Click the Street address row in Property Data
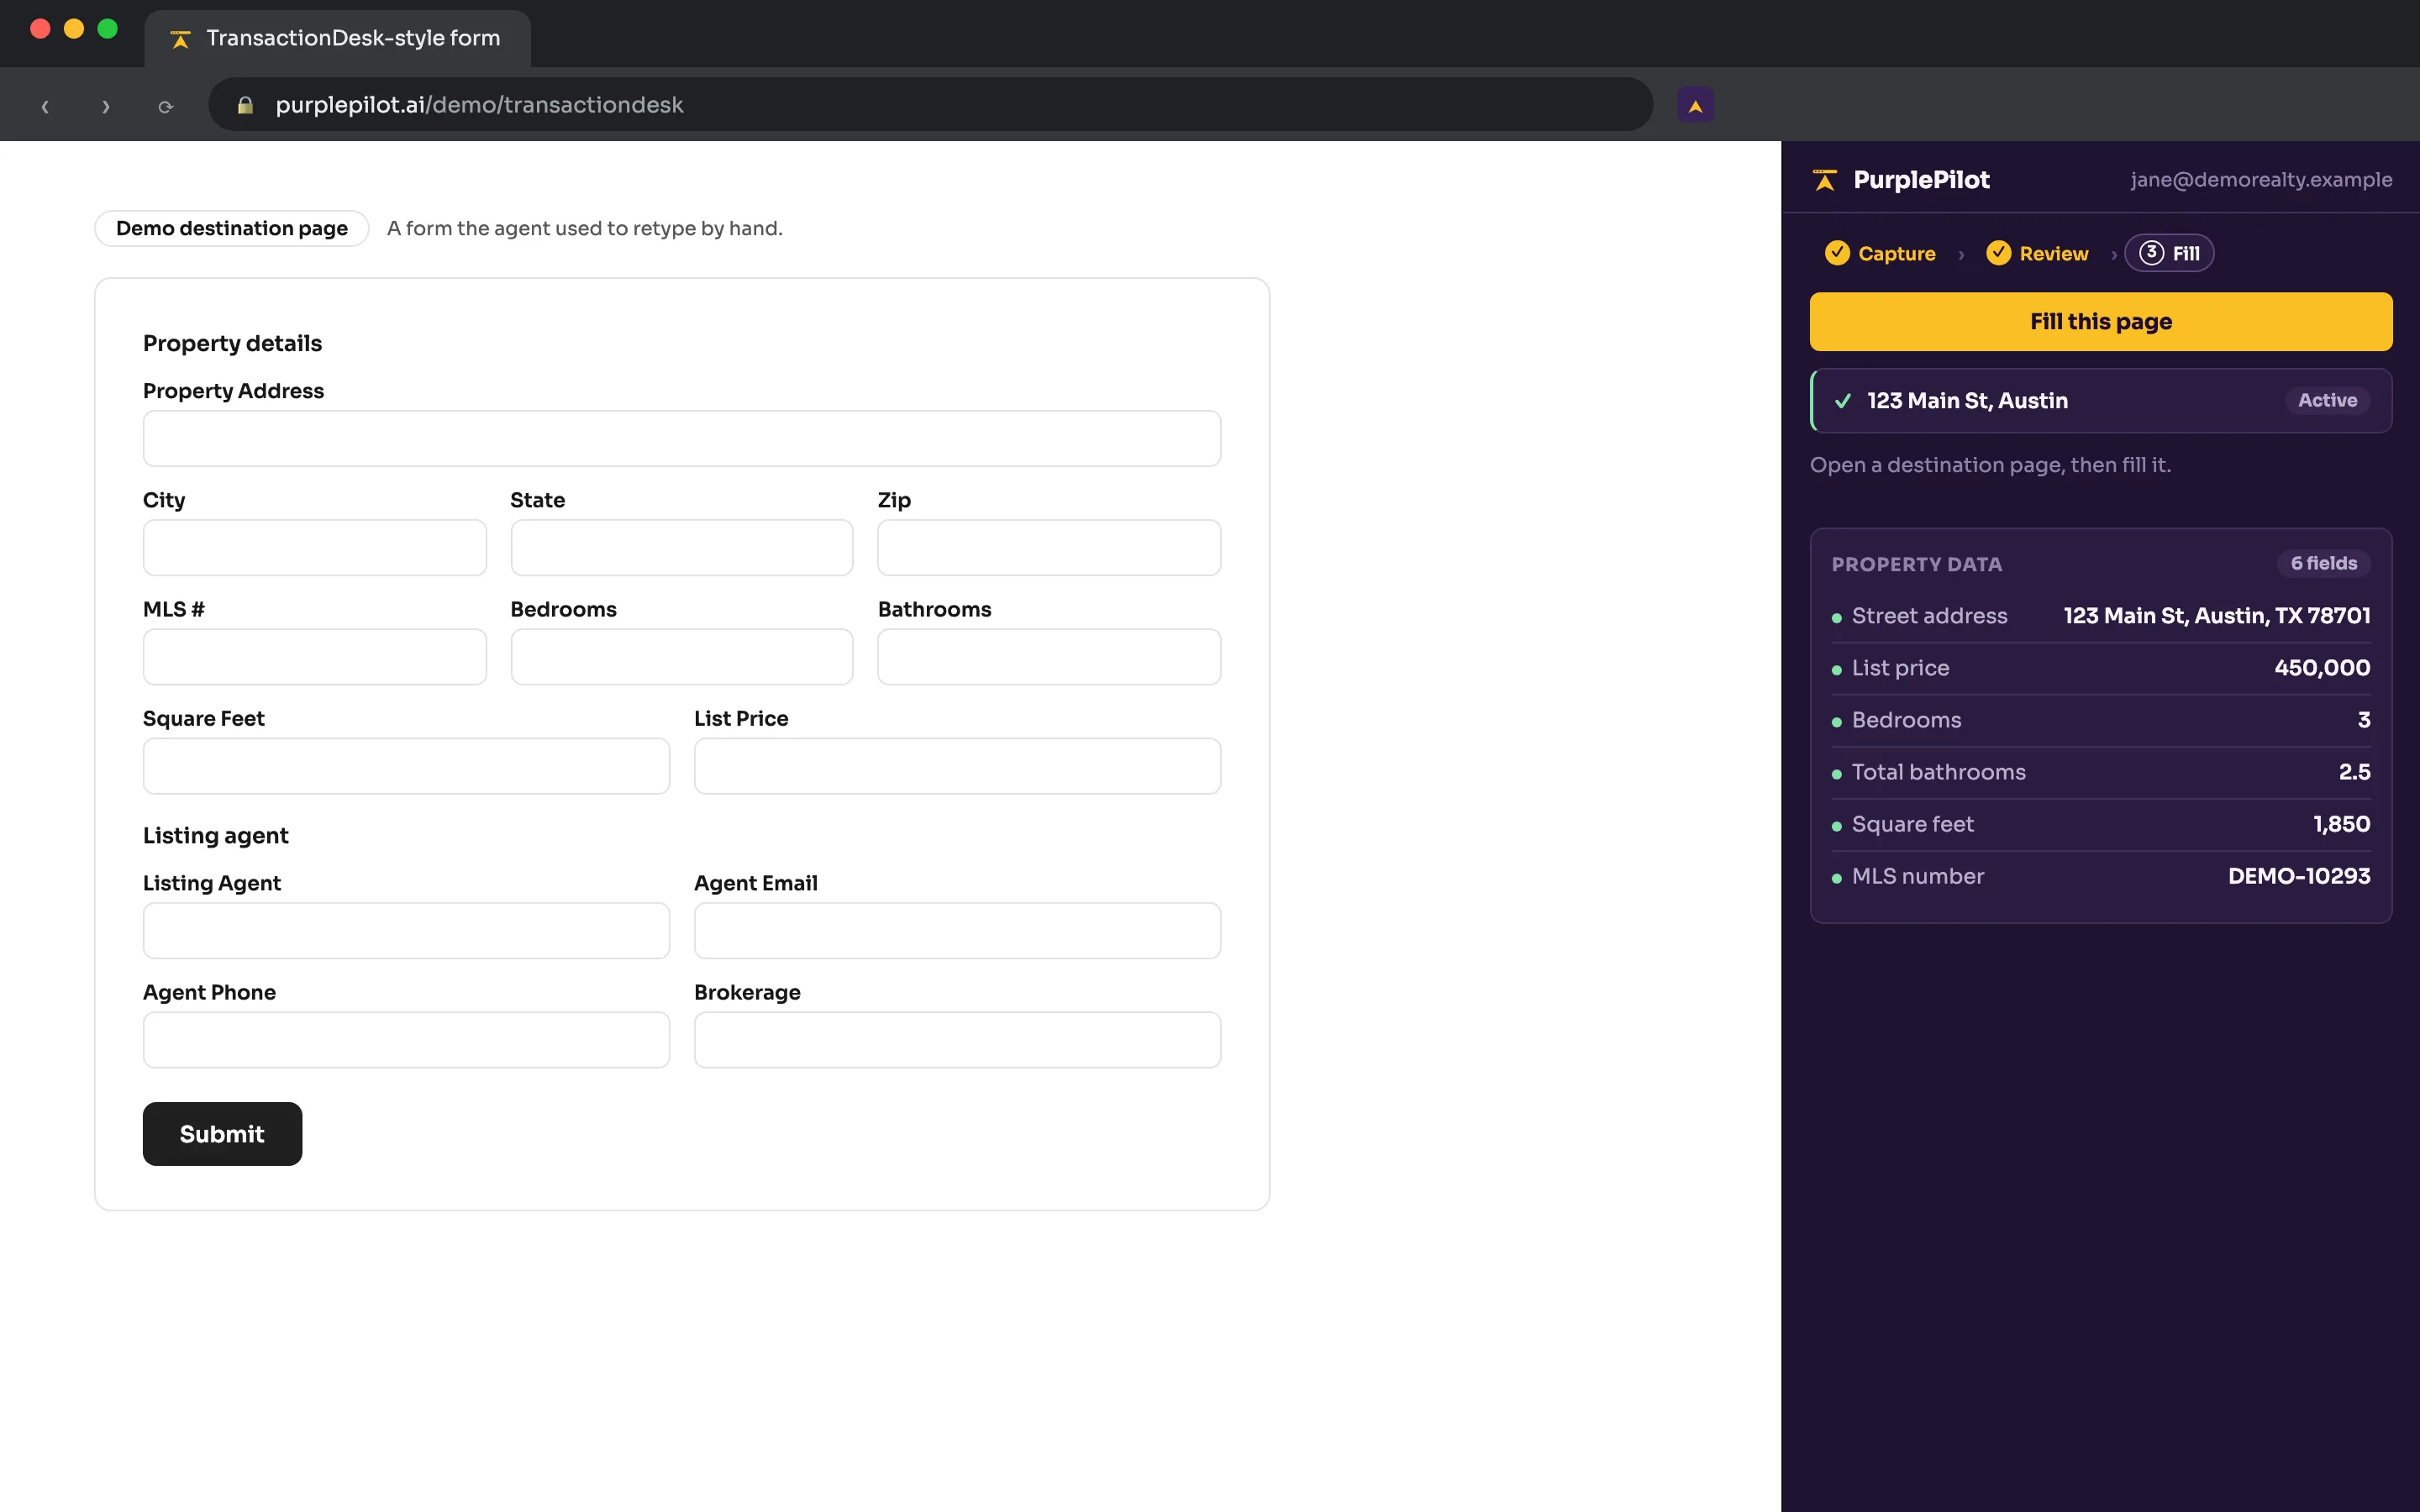Viewport: 2420px width, 1512px height. click(x=2101, y=616)
